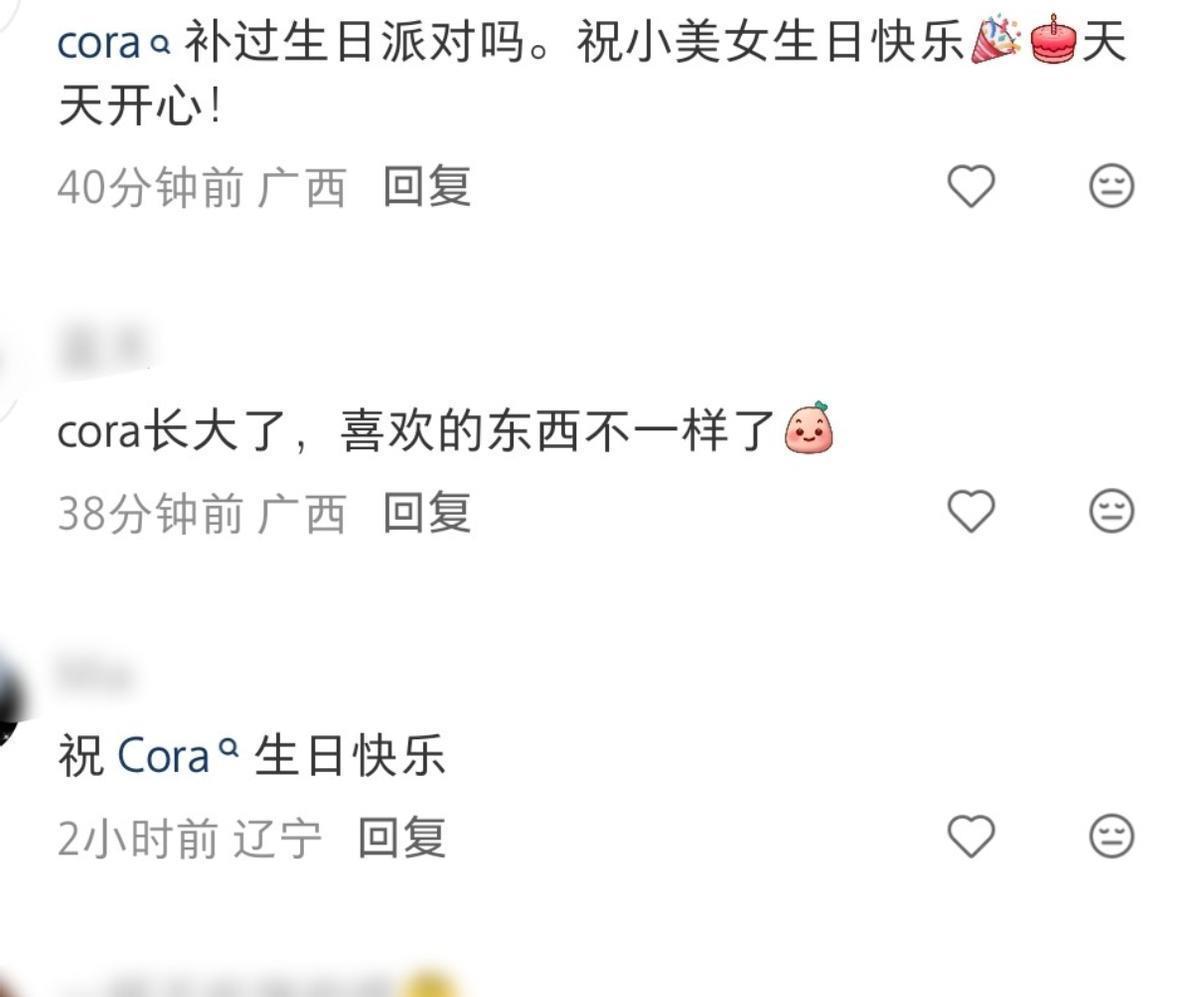Reply to the 40分钟前 广西 comment
This screenshot has height=997, width=1200.
point(427,187)
